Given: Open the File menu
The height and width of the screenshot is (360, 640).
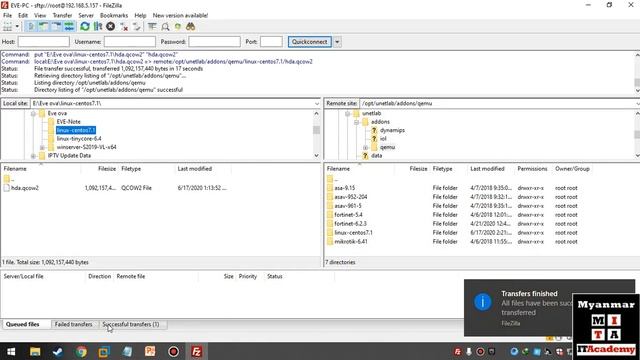Looking at the screenshot, I should (x=7, y=15).
